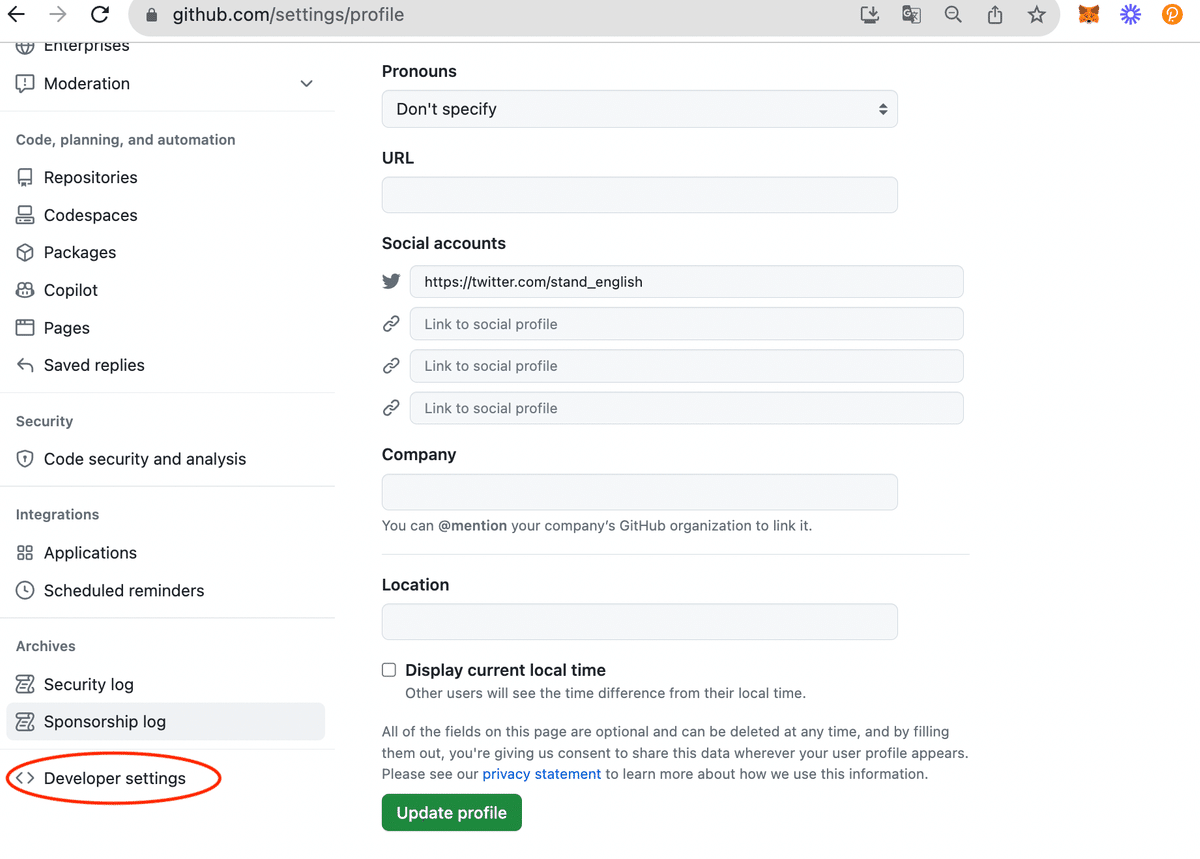Click the Twitter social account field
Image resolution: width=1200 pixels, height=859 pixels.
click(687, 282)
